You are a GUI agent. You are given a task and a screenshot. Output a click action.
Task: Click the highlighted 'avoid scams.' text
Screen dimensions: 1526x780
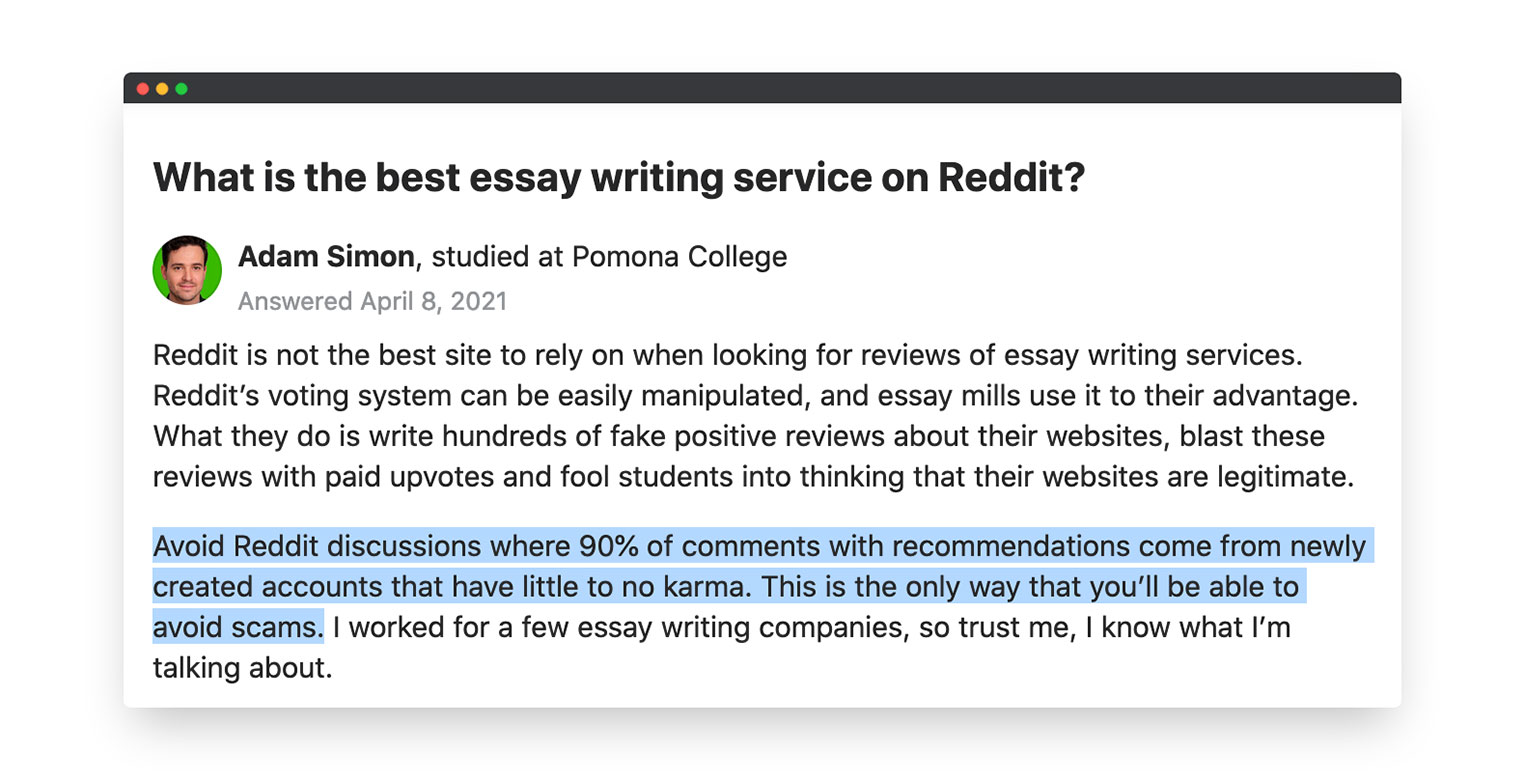click(x=238, y=627)
